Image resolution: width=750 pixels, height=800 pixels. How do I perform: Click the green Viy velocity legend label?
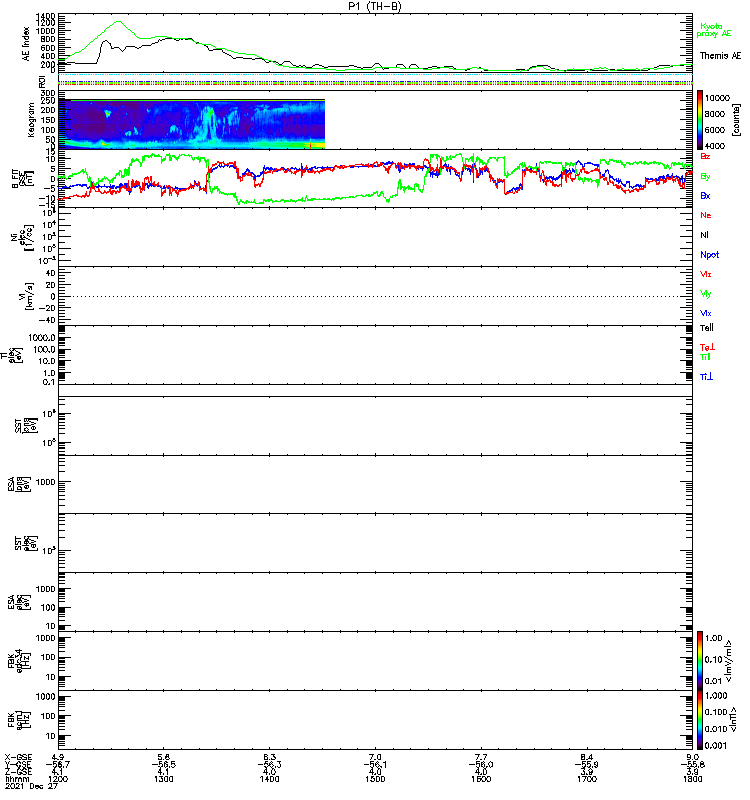(x=706, y=294)
